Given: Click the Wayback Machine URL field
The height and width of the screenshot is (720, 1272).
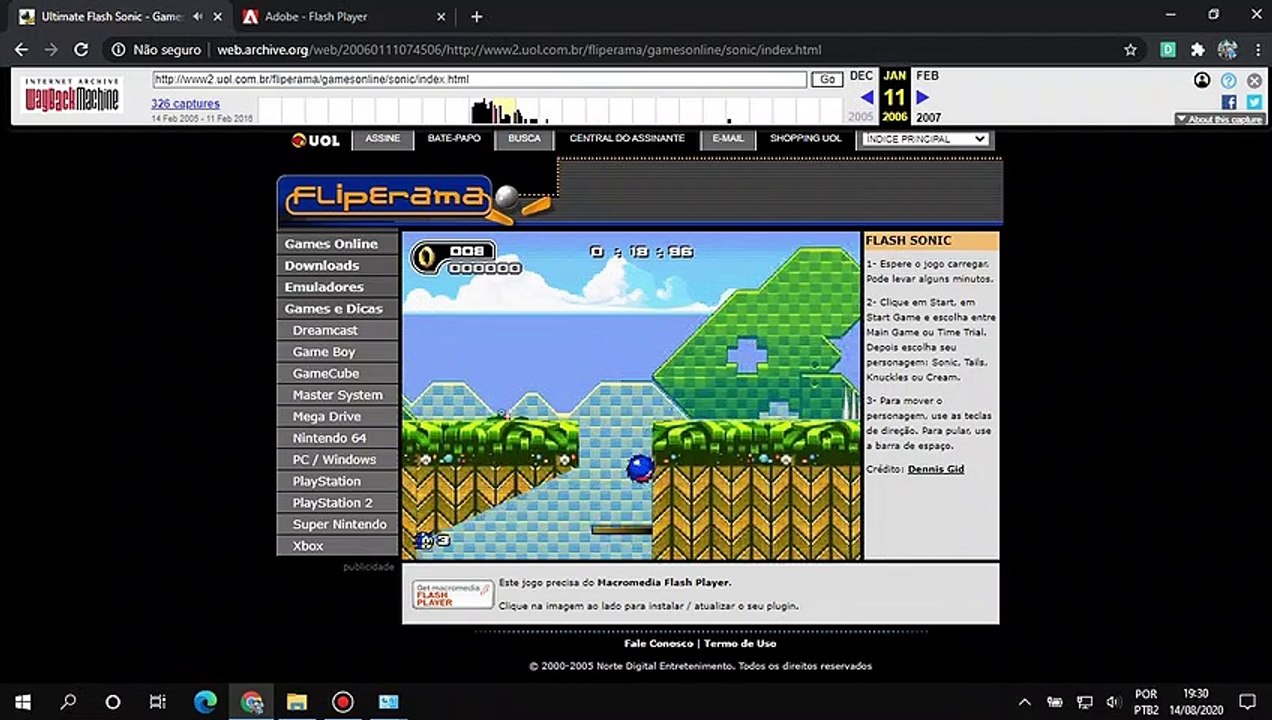Looking at the screenshot, I should click(x=479, y=79).
